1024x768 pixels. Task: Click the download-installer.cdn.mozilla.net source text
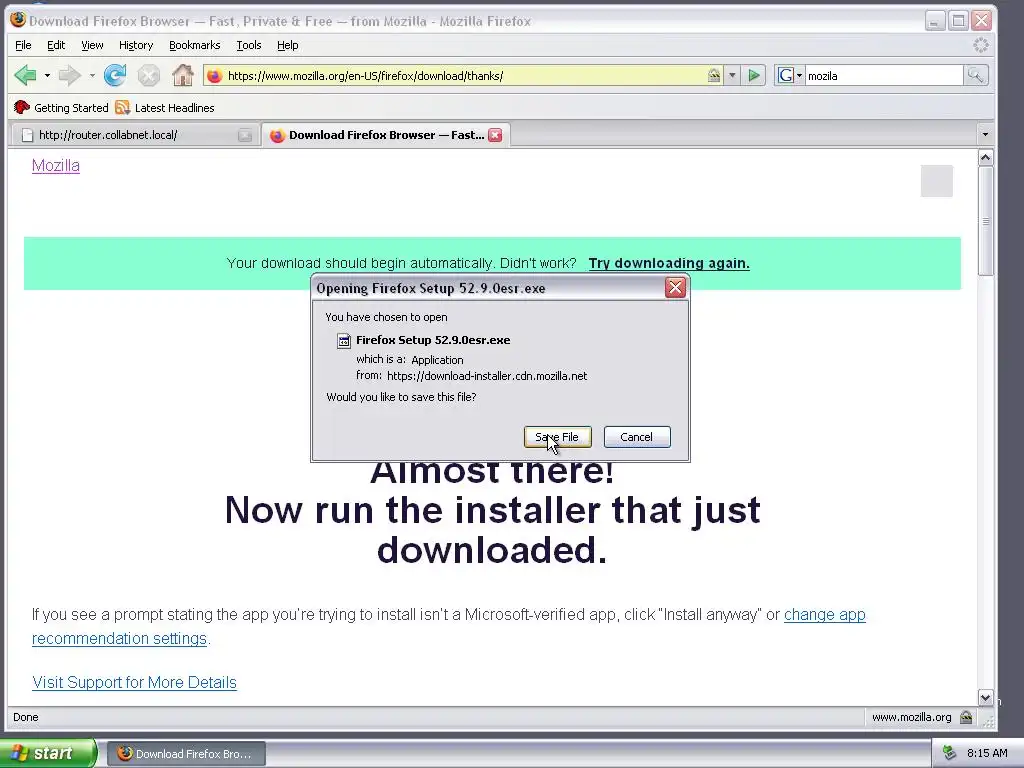tap(487, 376)
